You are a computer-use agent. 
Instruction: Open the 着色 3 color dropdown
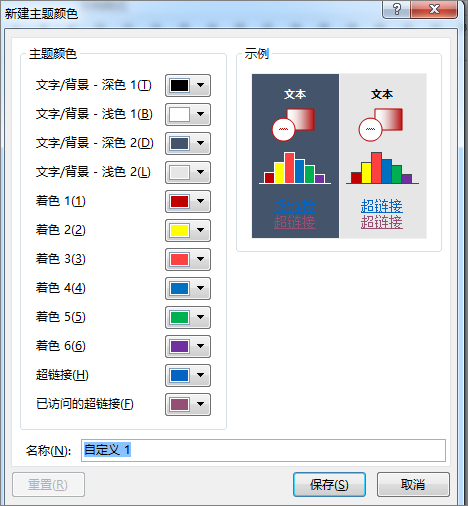pyautogui.click(x=188, y=259)
